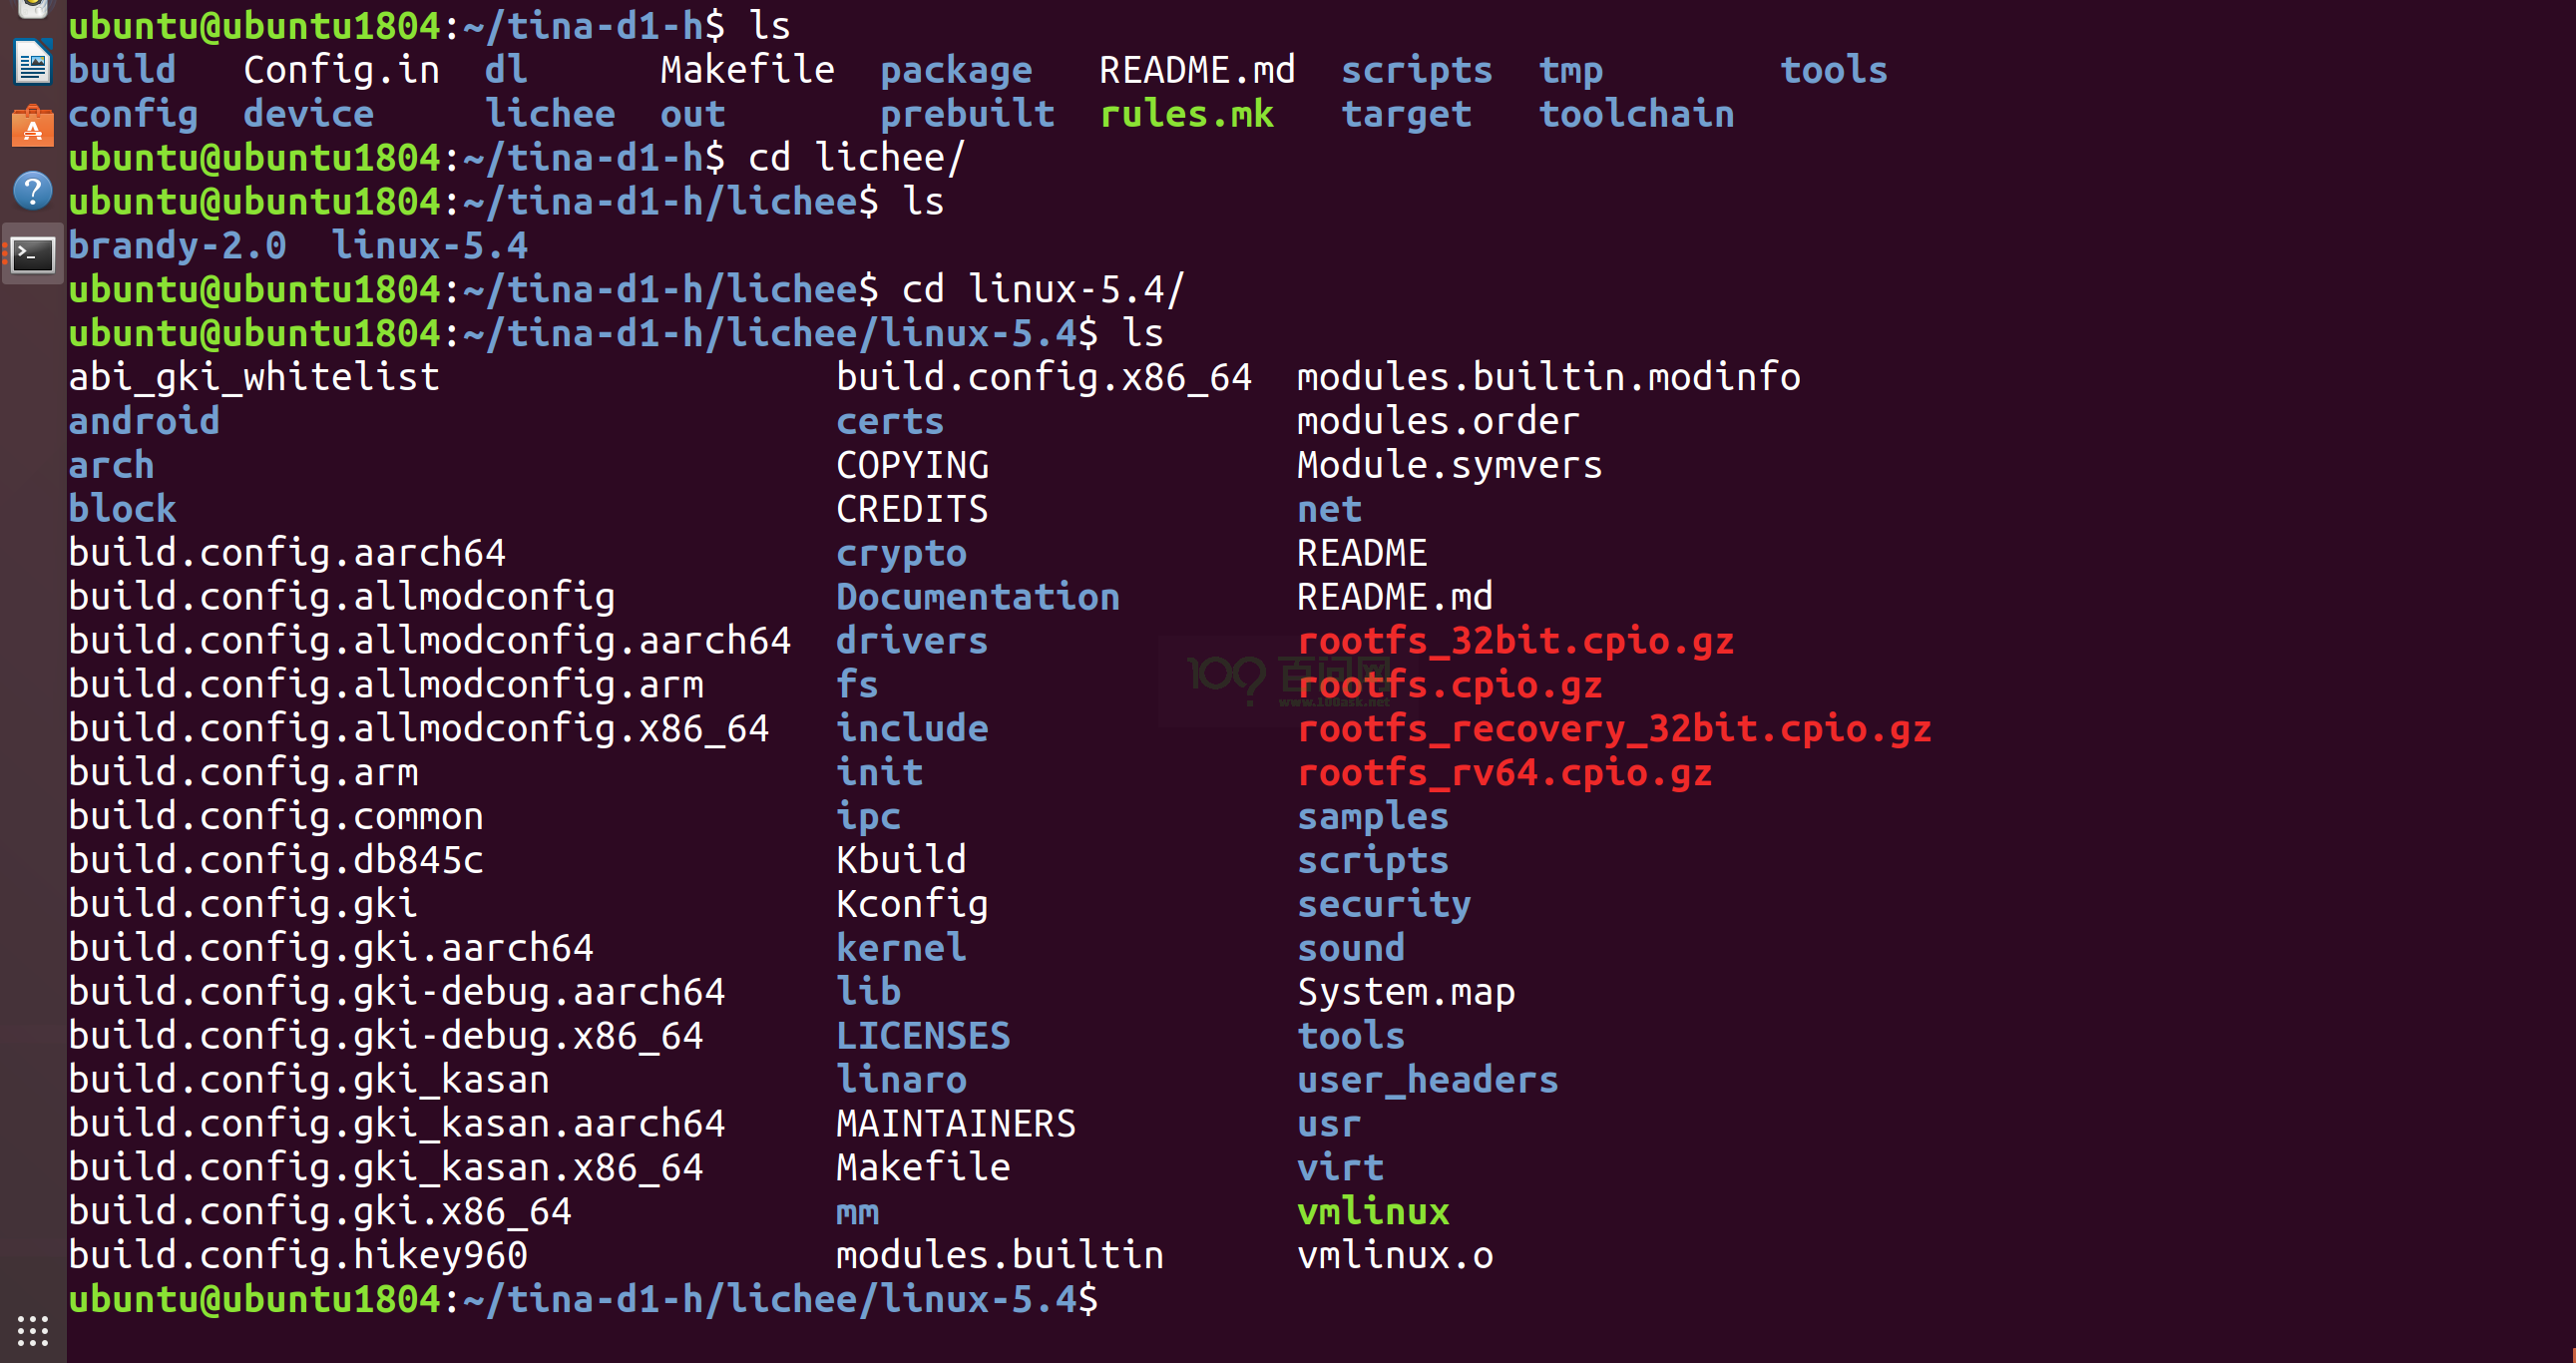
Task: Click the rootfs_32bit.cpio.gz file name
Action: [x=1514, y=641]
